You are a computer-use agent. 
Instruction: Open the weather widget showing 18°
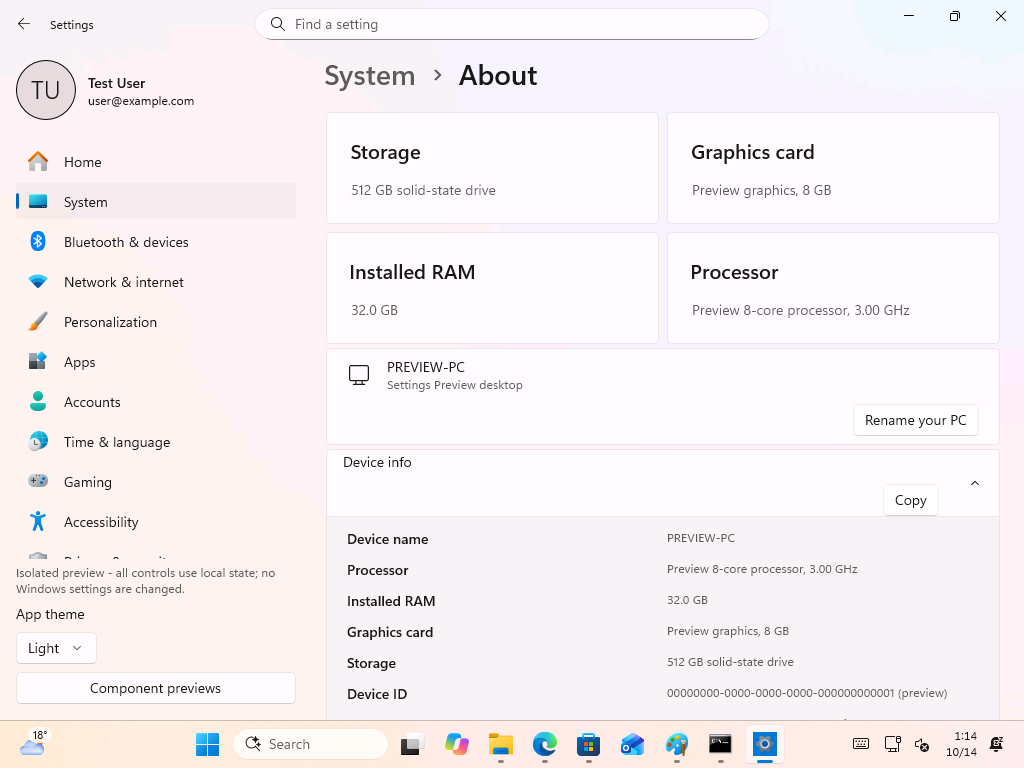33,744
